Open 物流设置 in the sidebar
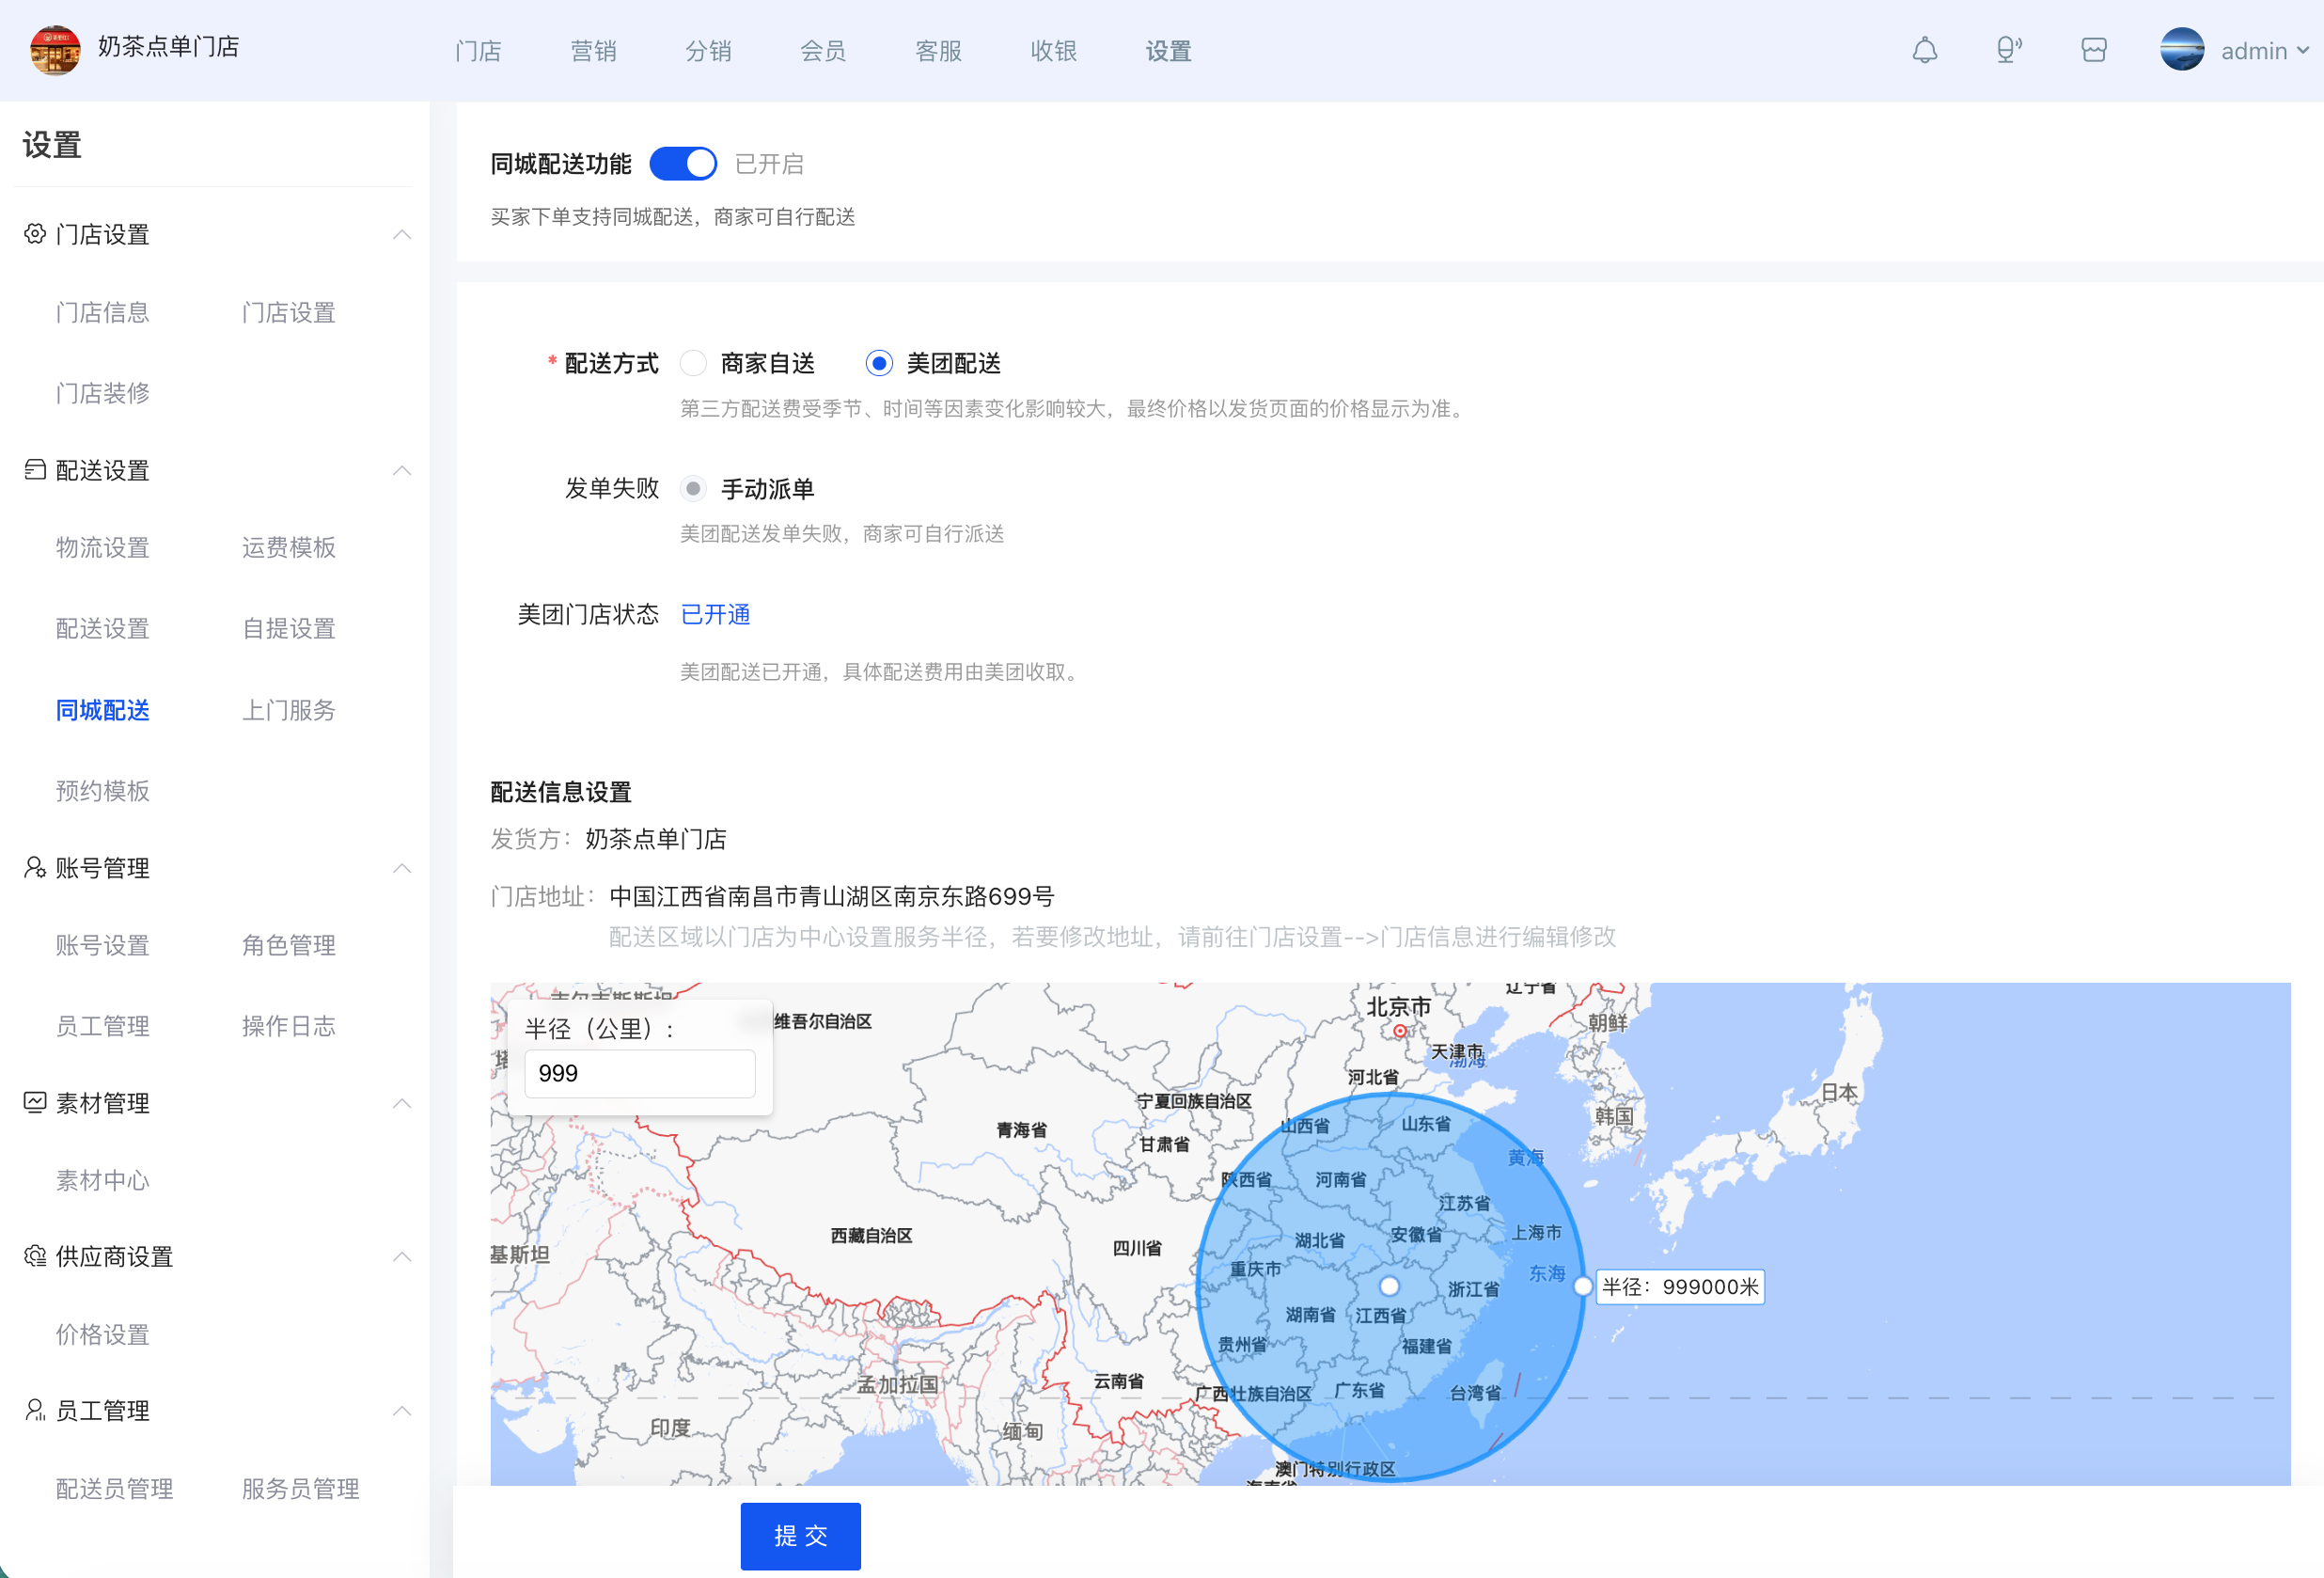Screen dimensions: 2324x1578 click(x=102, y=547)
